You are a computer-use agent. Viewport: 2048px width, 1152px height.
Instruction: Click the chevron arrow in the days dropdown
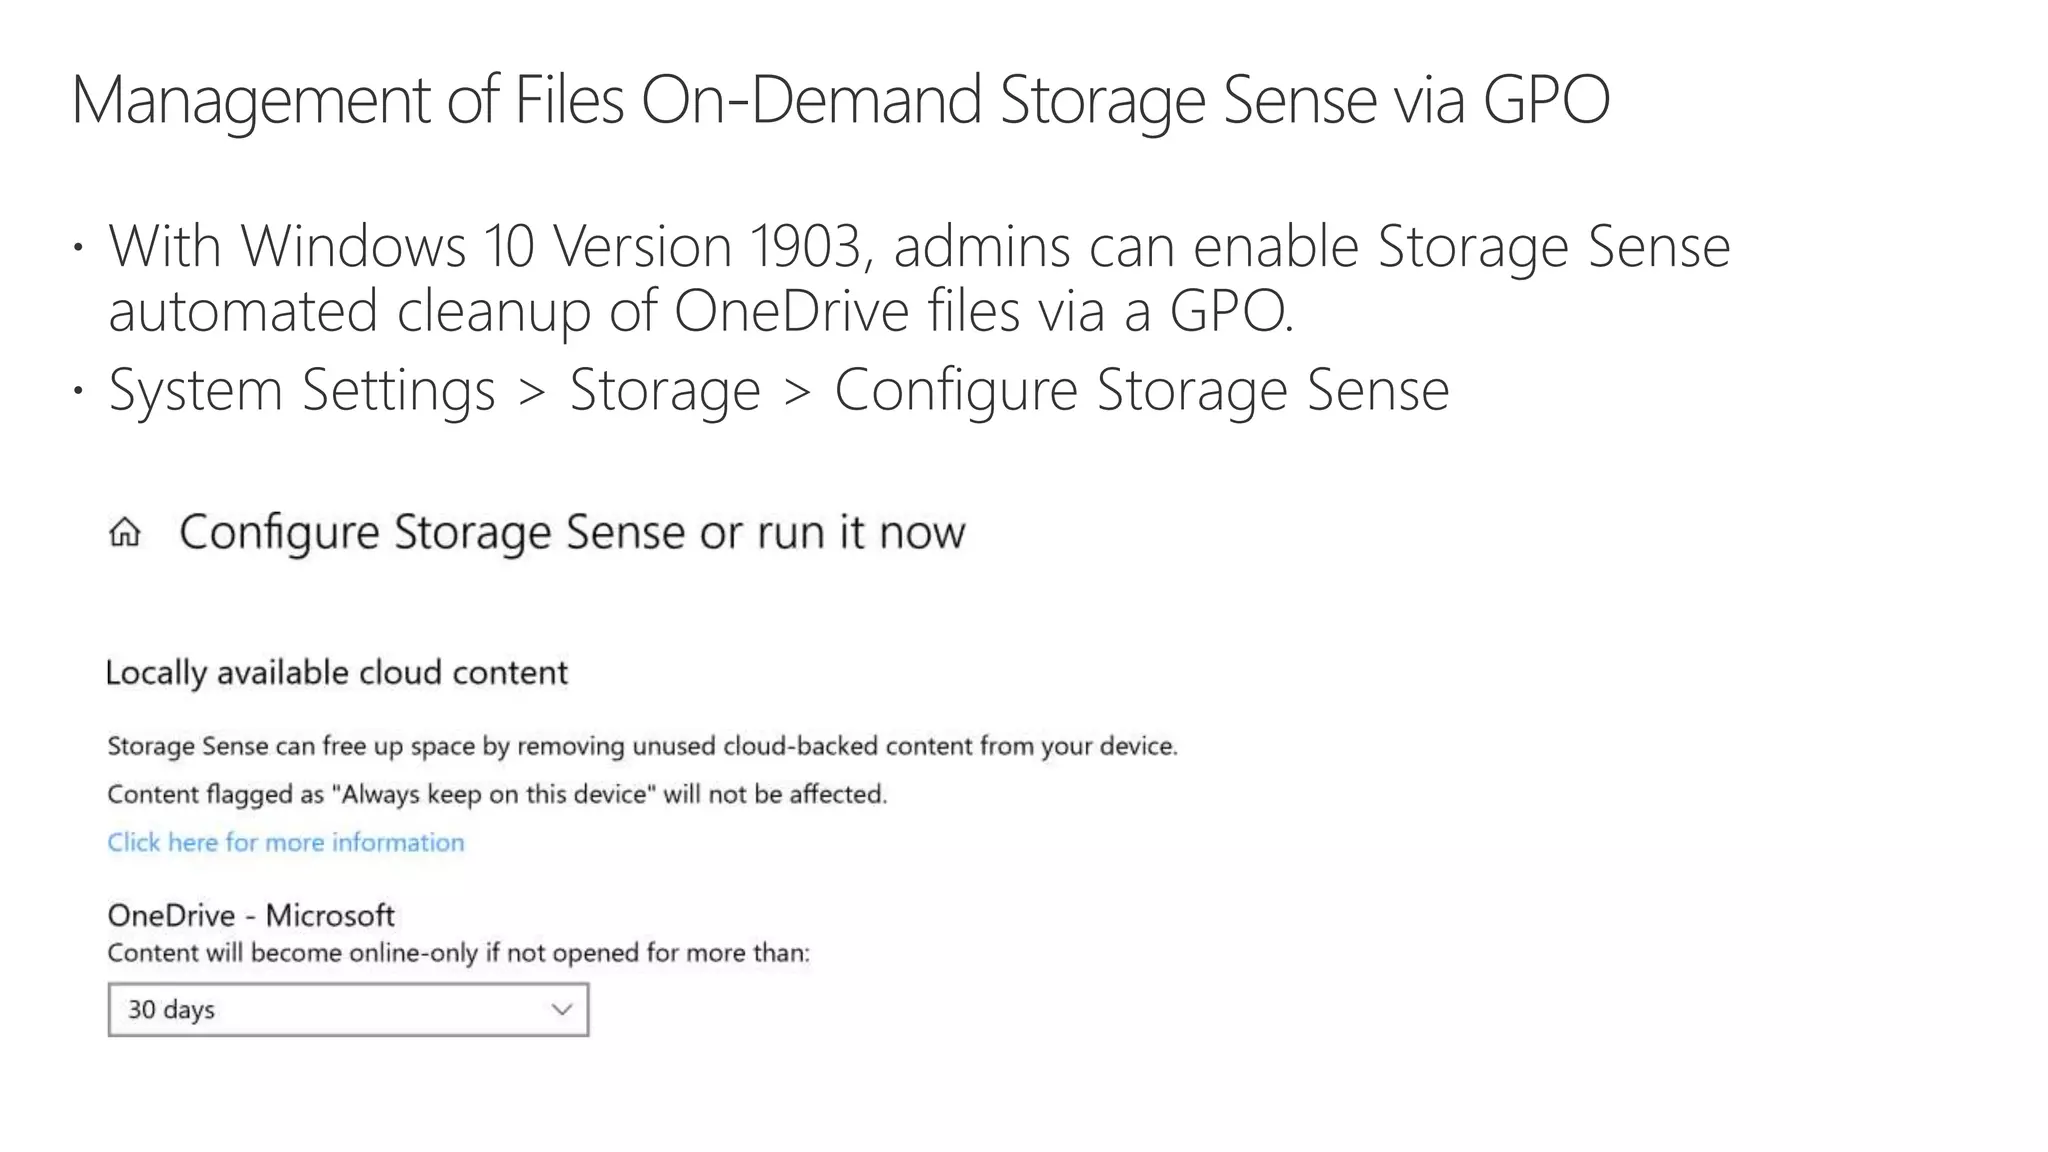pos(562,1010)
